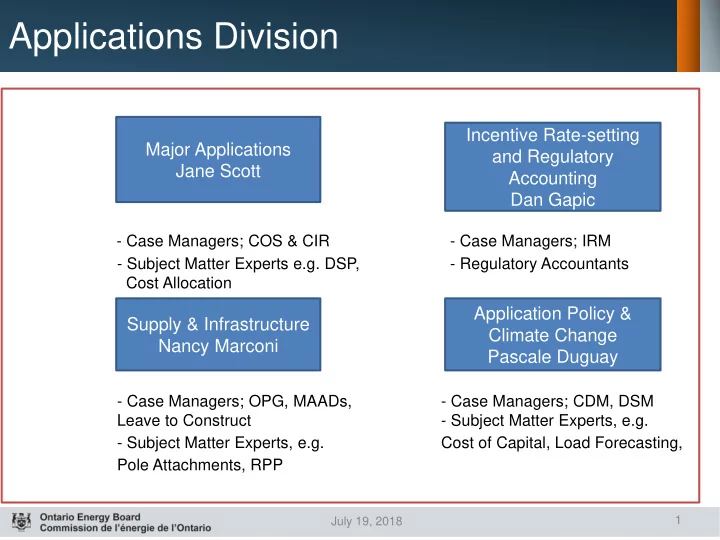720x540 pixels.
Task: Click the slide number 1 in footer
Action: click(678, 520)
